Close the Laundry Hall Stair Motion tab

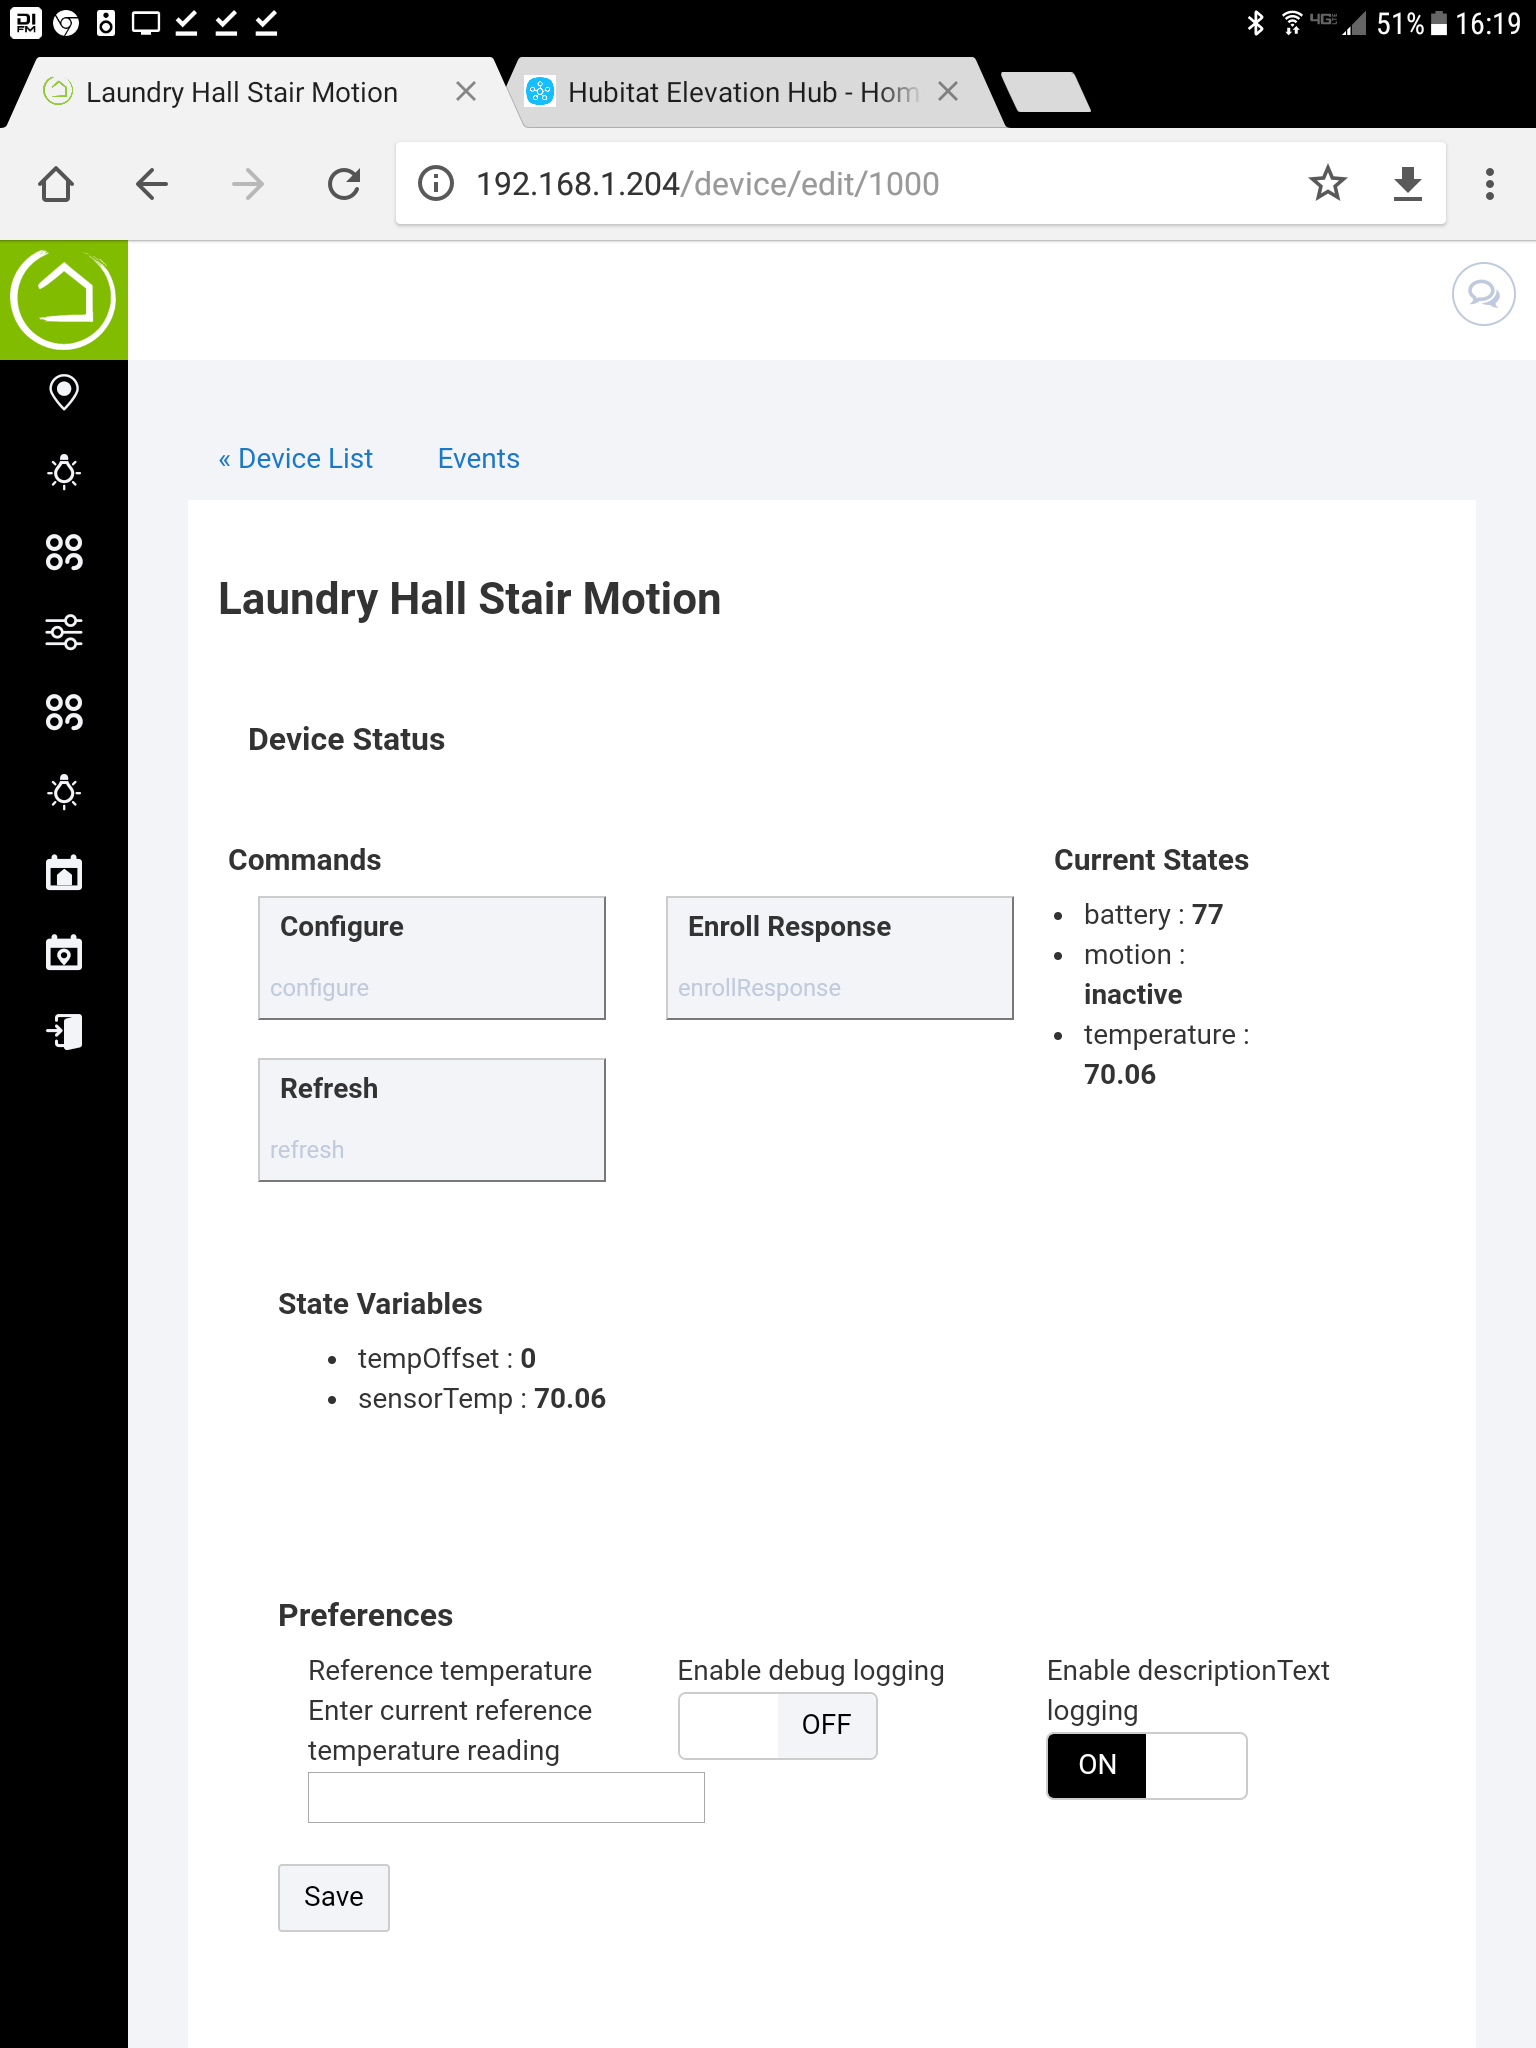[x=466, y=92]
